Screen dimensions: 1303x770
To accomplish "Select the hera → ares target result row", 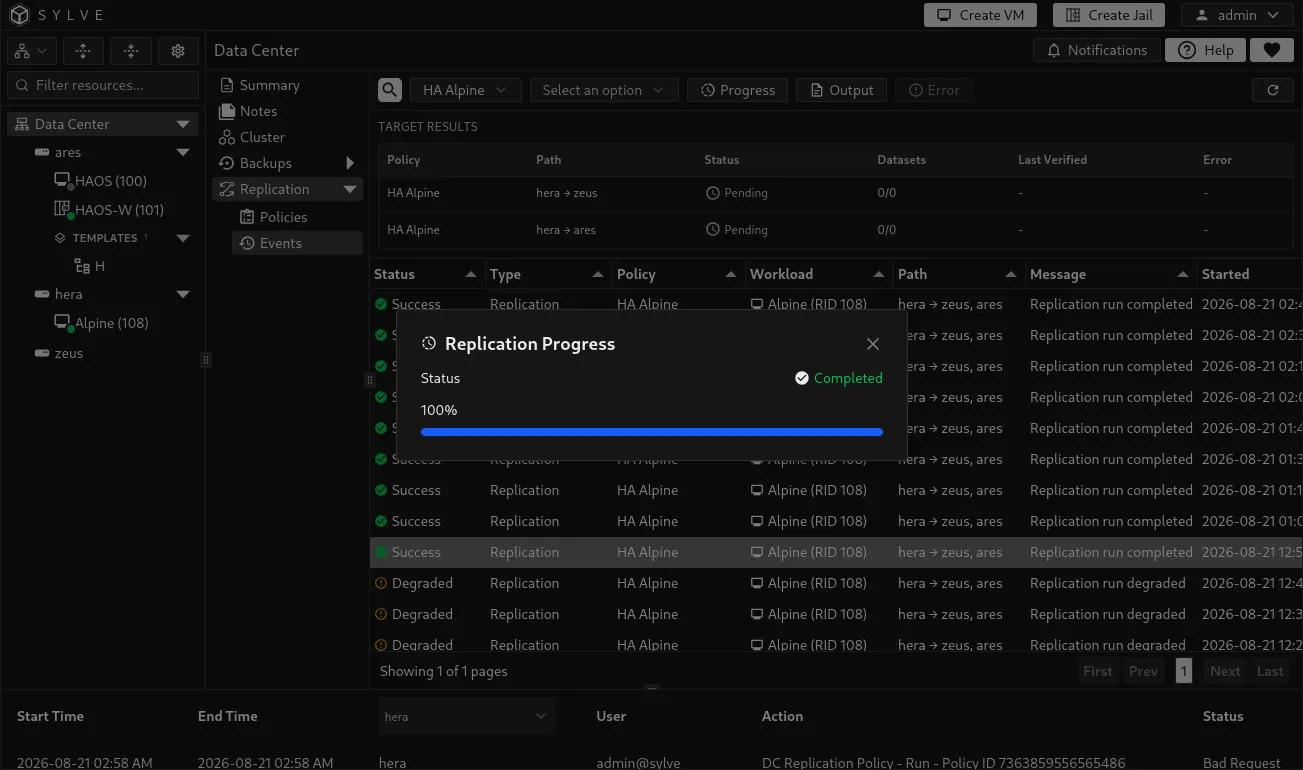I will pos(836,230).
